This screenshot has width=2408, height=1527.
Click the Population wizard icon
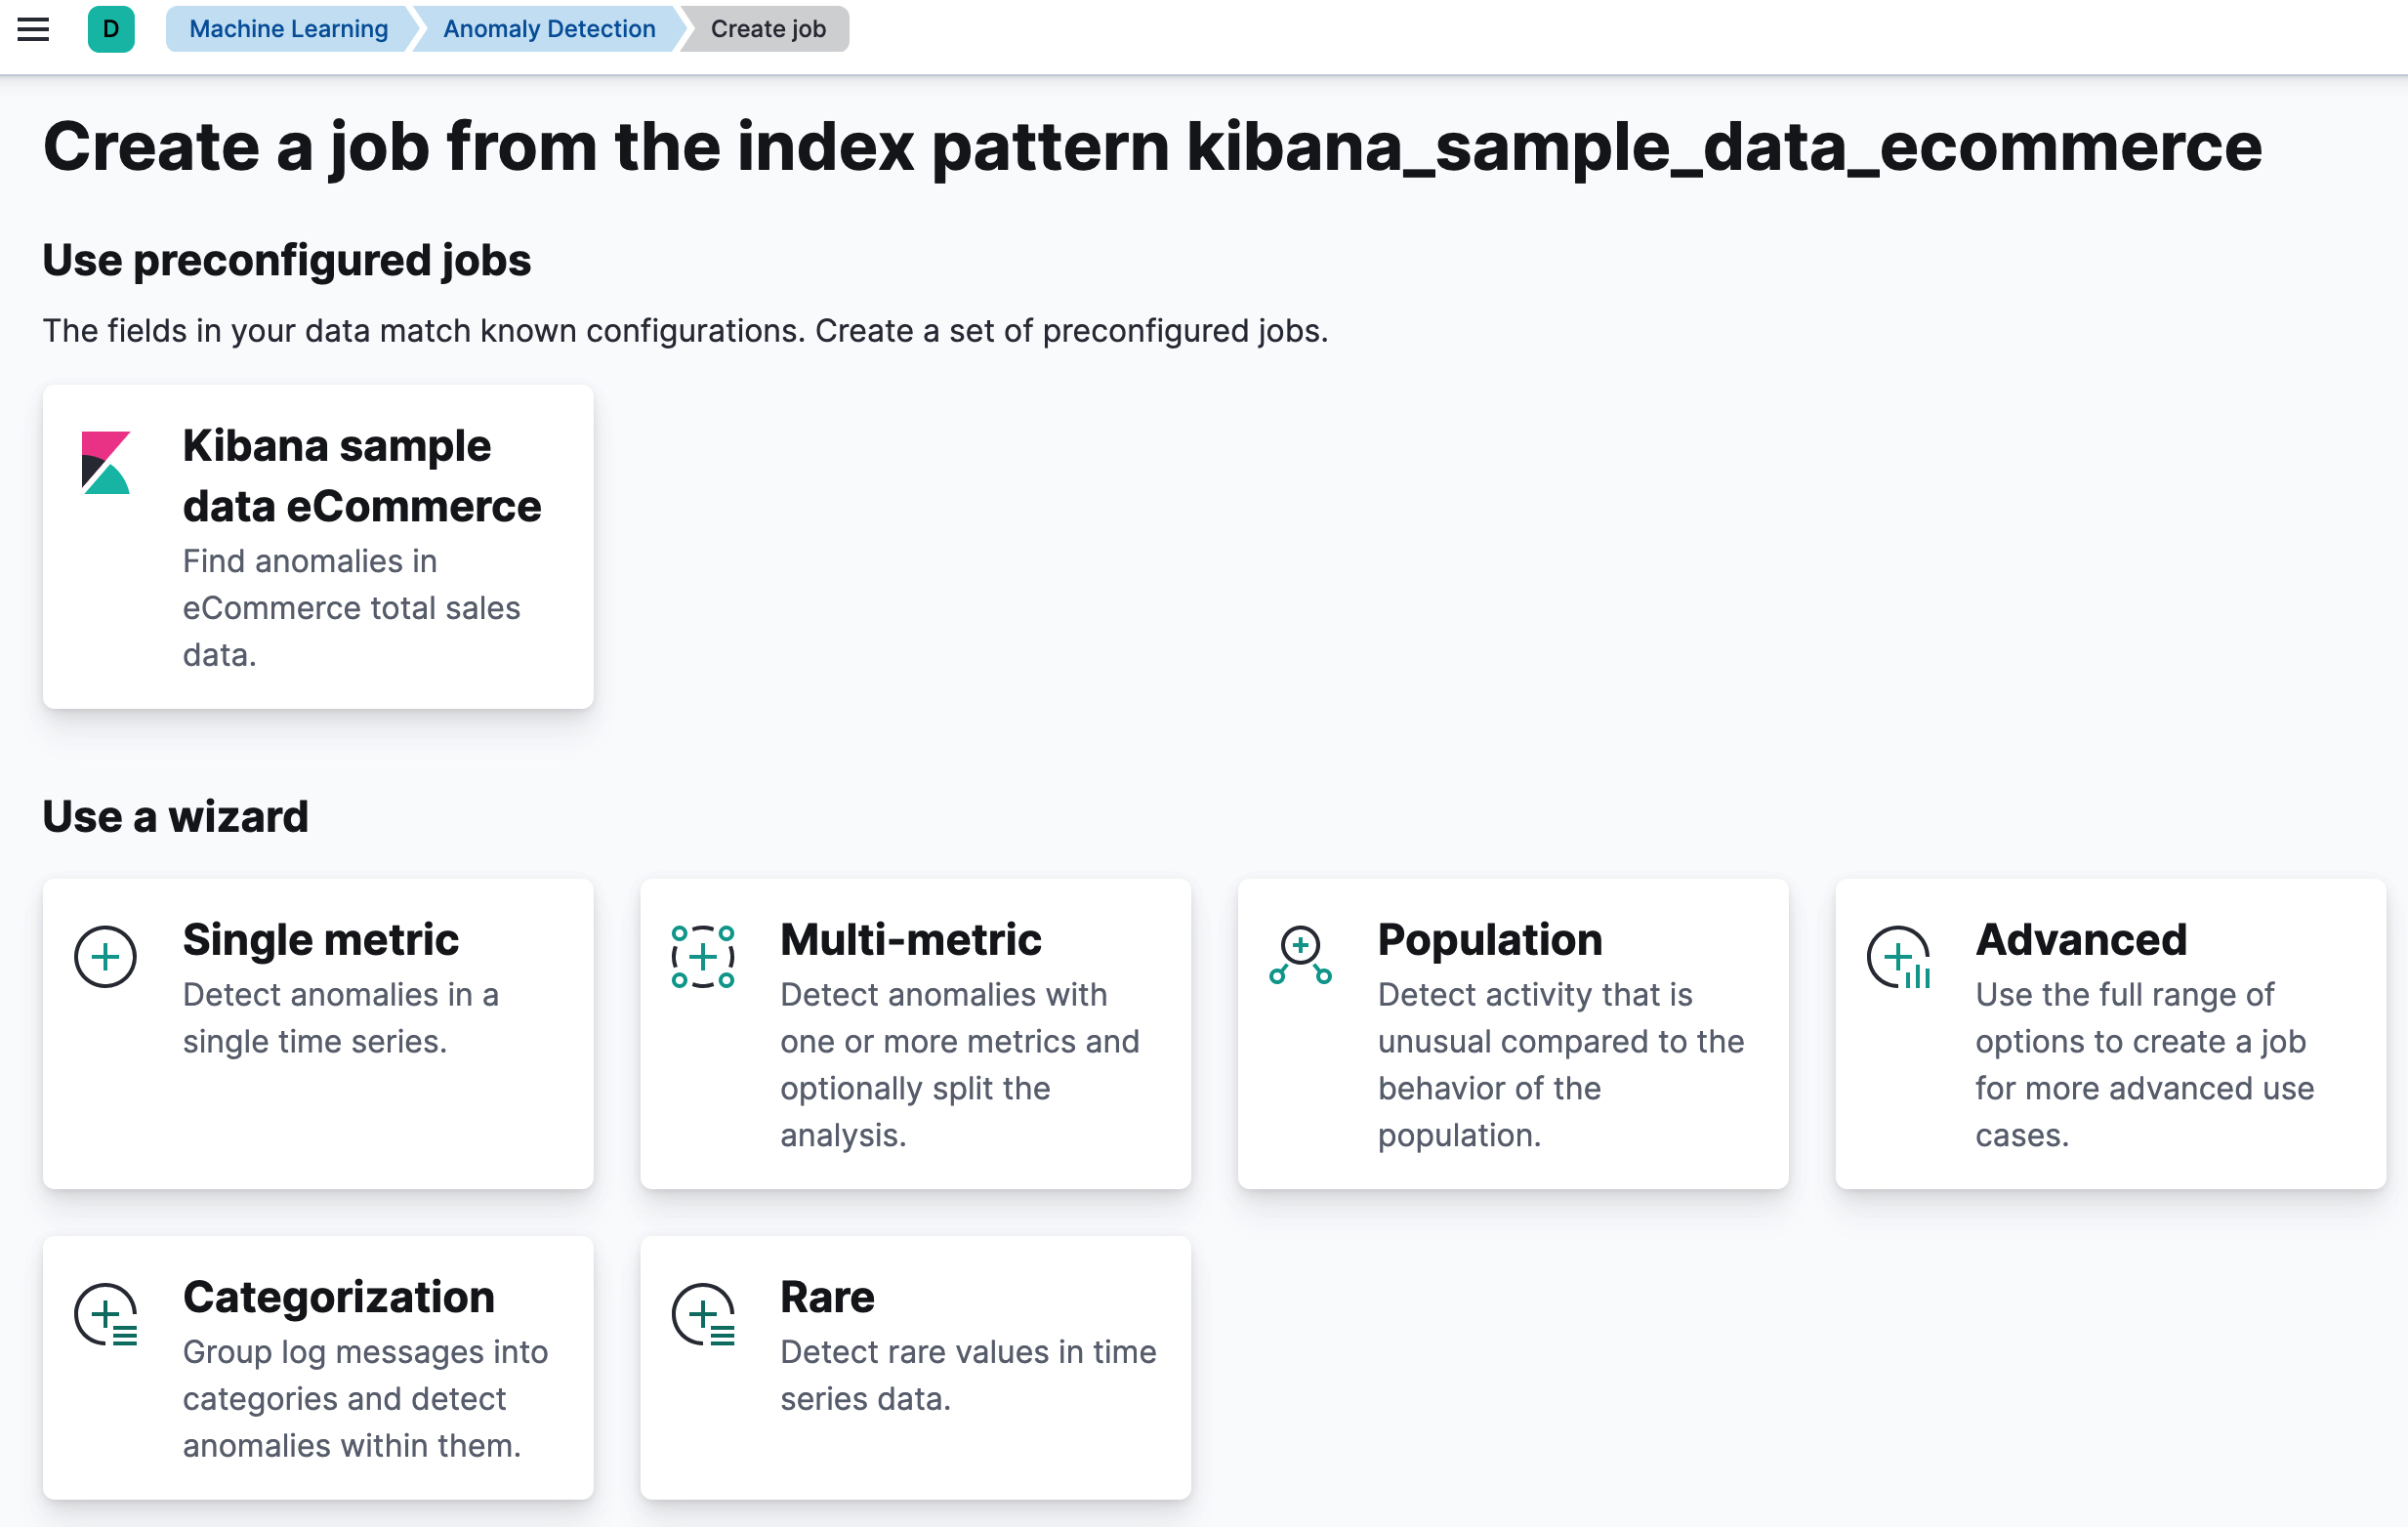point(1300,955)
